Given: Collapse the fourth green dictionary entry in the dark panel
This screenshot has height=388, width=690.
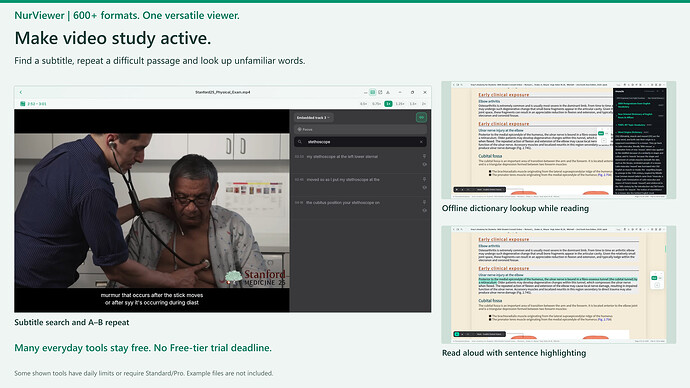Looking at the screenshot, I should coord(630,132).
